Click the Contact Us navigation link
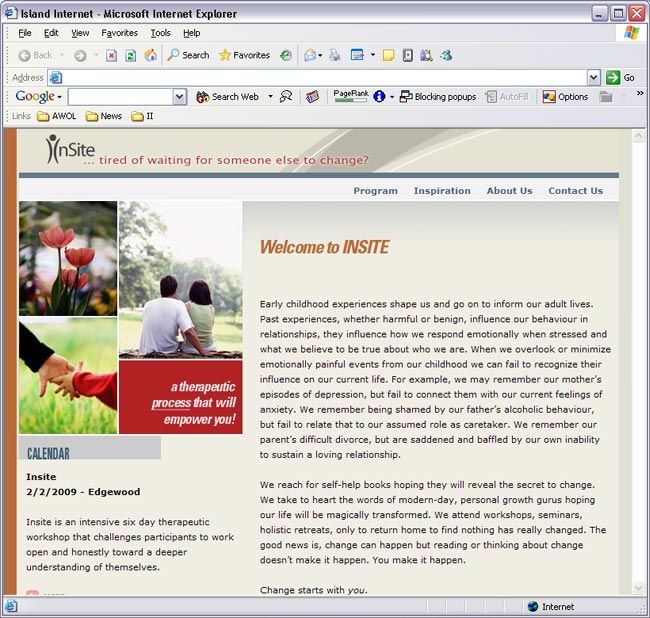This screenshot has width=650, height=618. [x=575, y=191]
